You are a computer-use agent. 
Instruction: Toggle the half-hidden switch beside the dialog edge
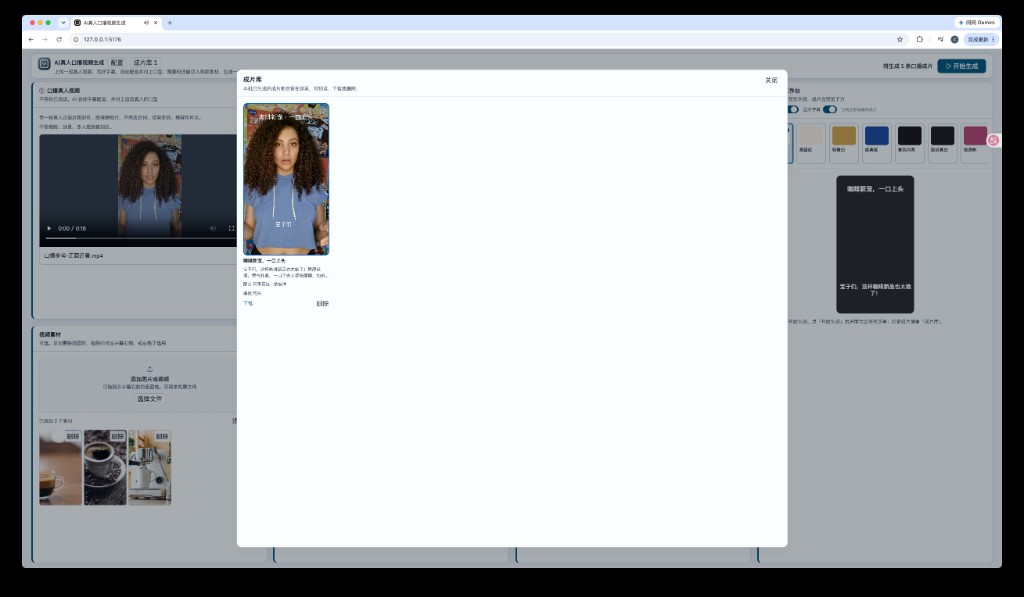[x=793, y=110]
